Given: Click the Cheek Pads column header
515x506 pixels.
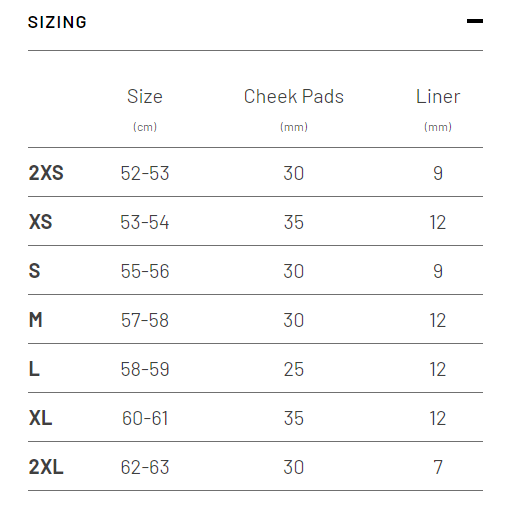Looking at the screenshot, I should 294,97.
